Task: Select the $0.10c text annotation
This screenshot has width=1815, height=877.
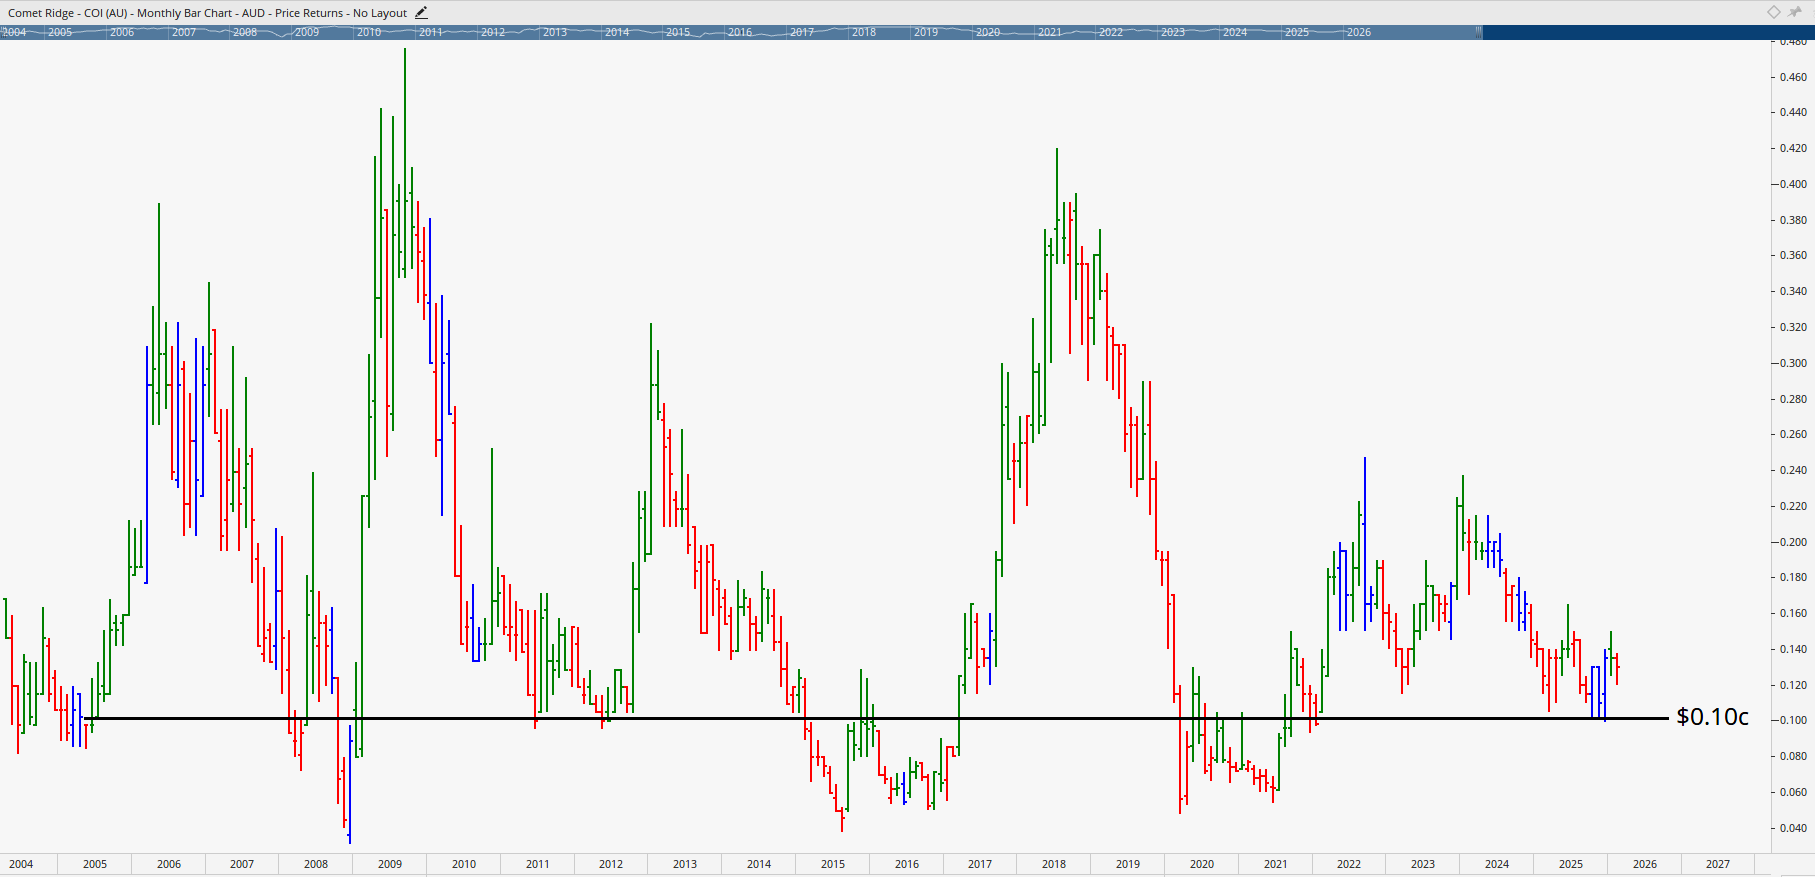Action: (x=1712, y=717)
